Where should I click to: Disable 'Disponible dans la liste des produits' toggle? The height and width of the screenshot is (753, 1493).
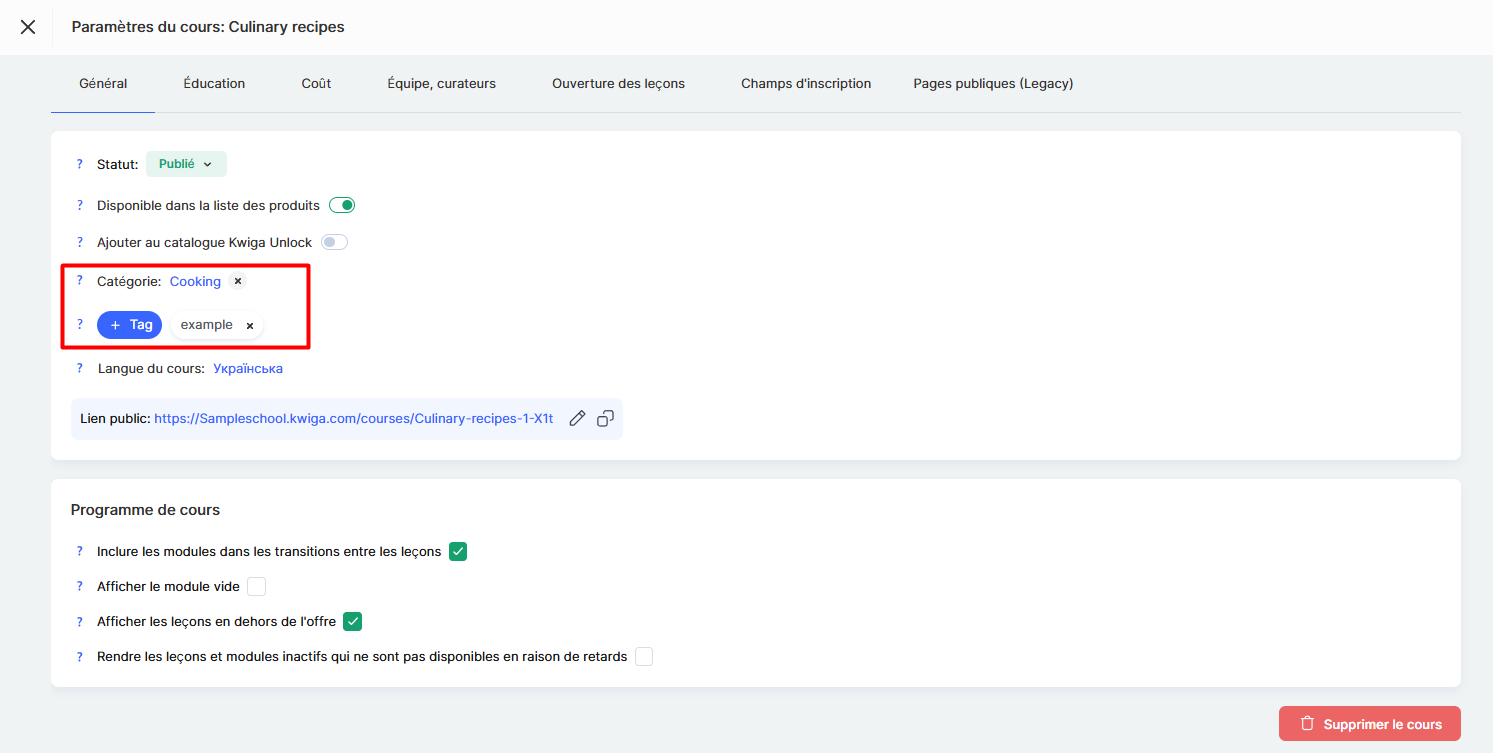tap(342, 205)
